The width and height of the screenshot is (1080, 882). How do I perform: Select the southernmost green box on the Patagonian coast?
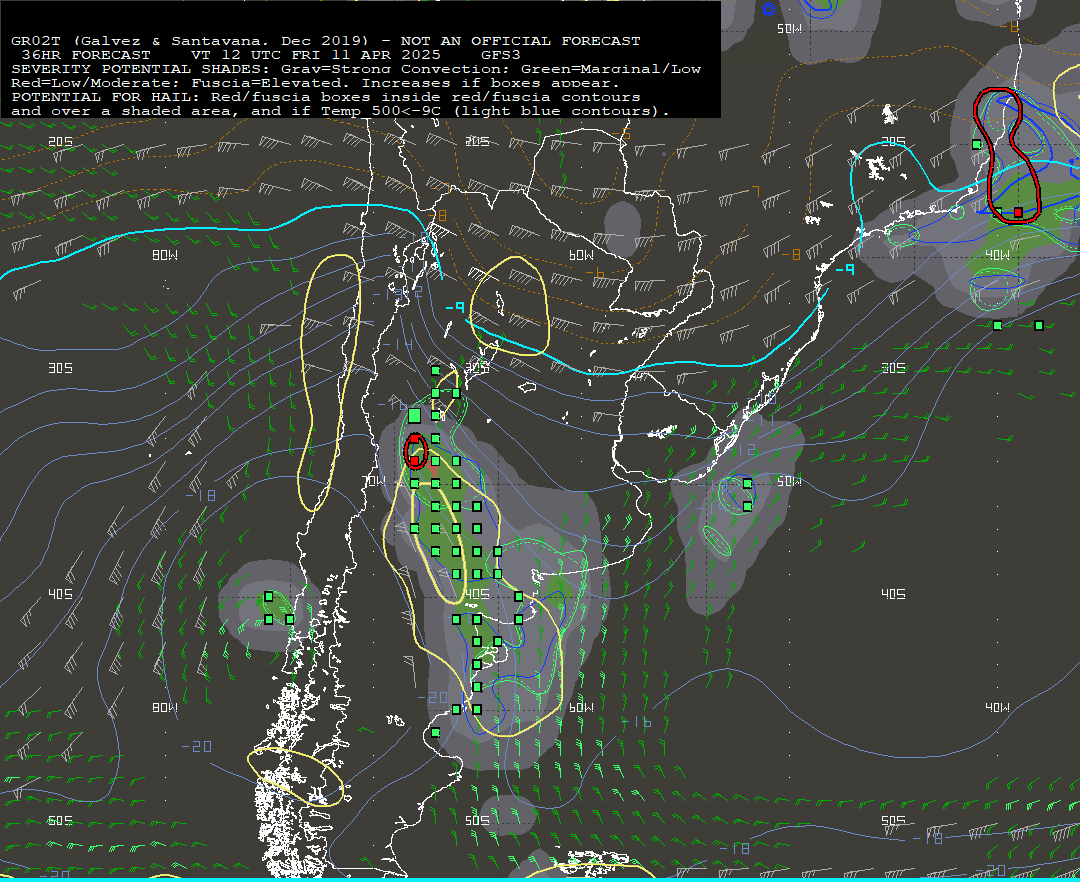pos(435,732)
